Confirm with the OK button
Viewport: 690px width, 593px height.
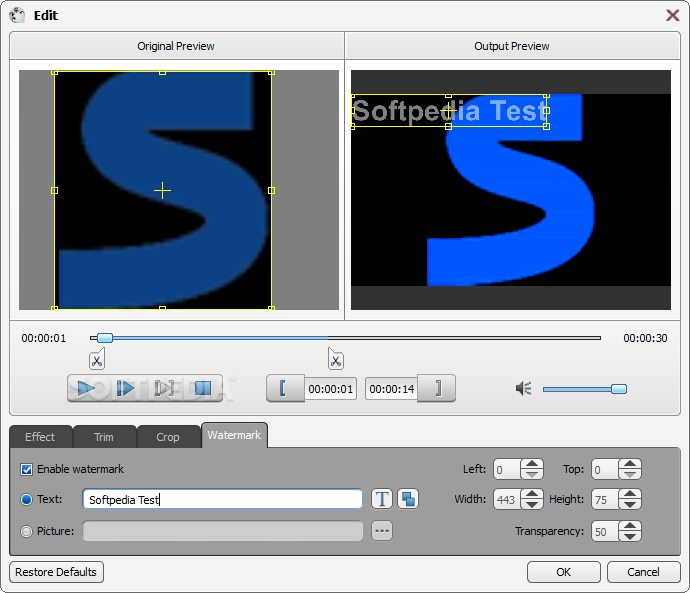[x=564, y=572]
